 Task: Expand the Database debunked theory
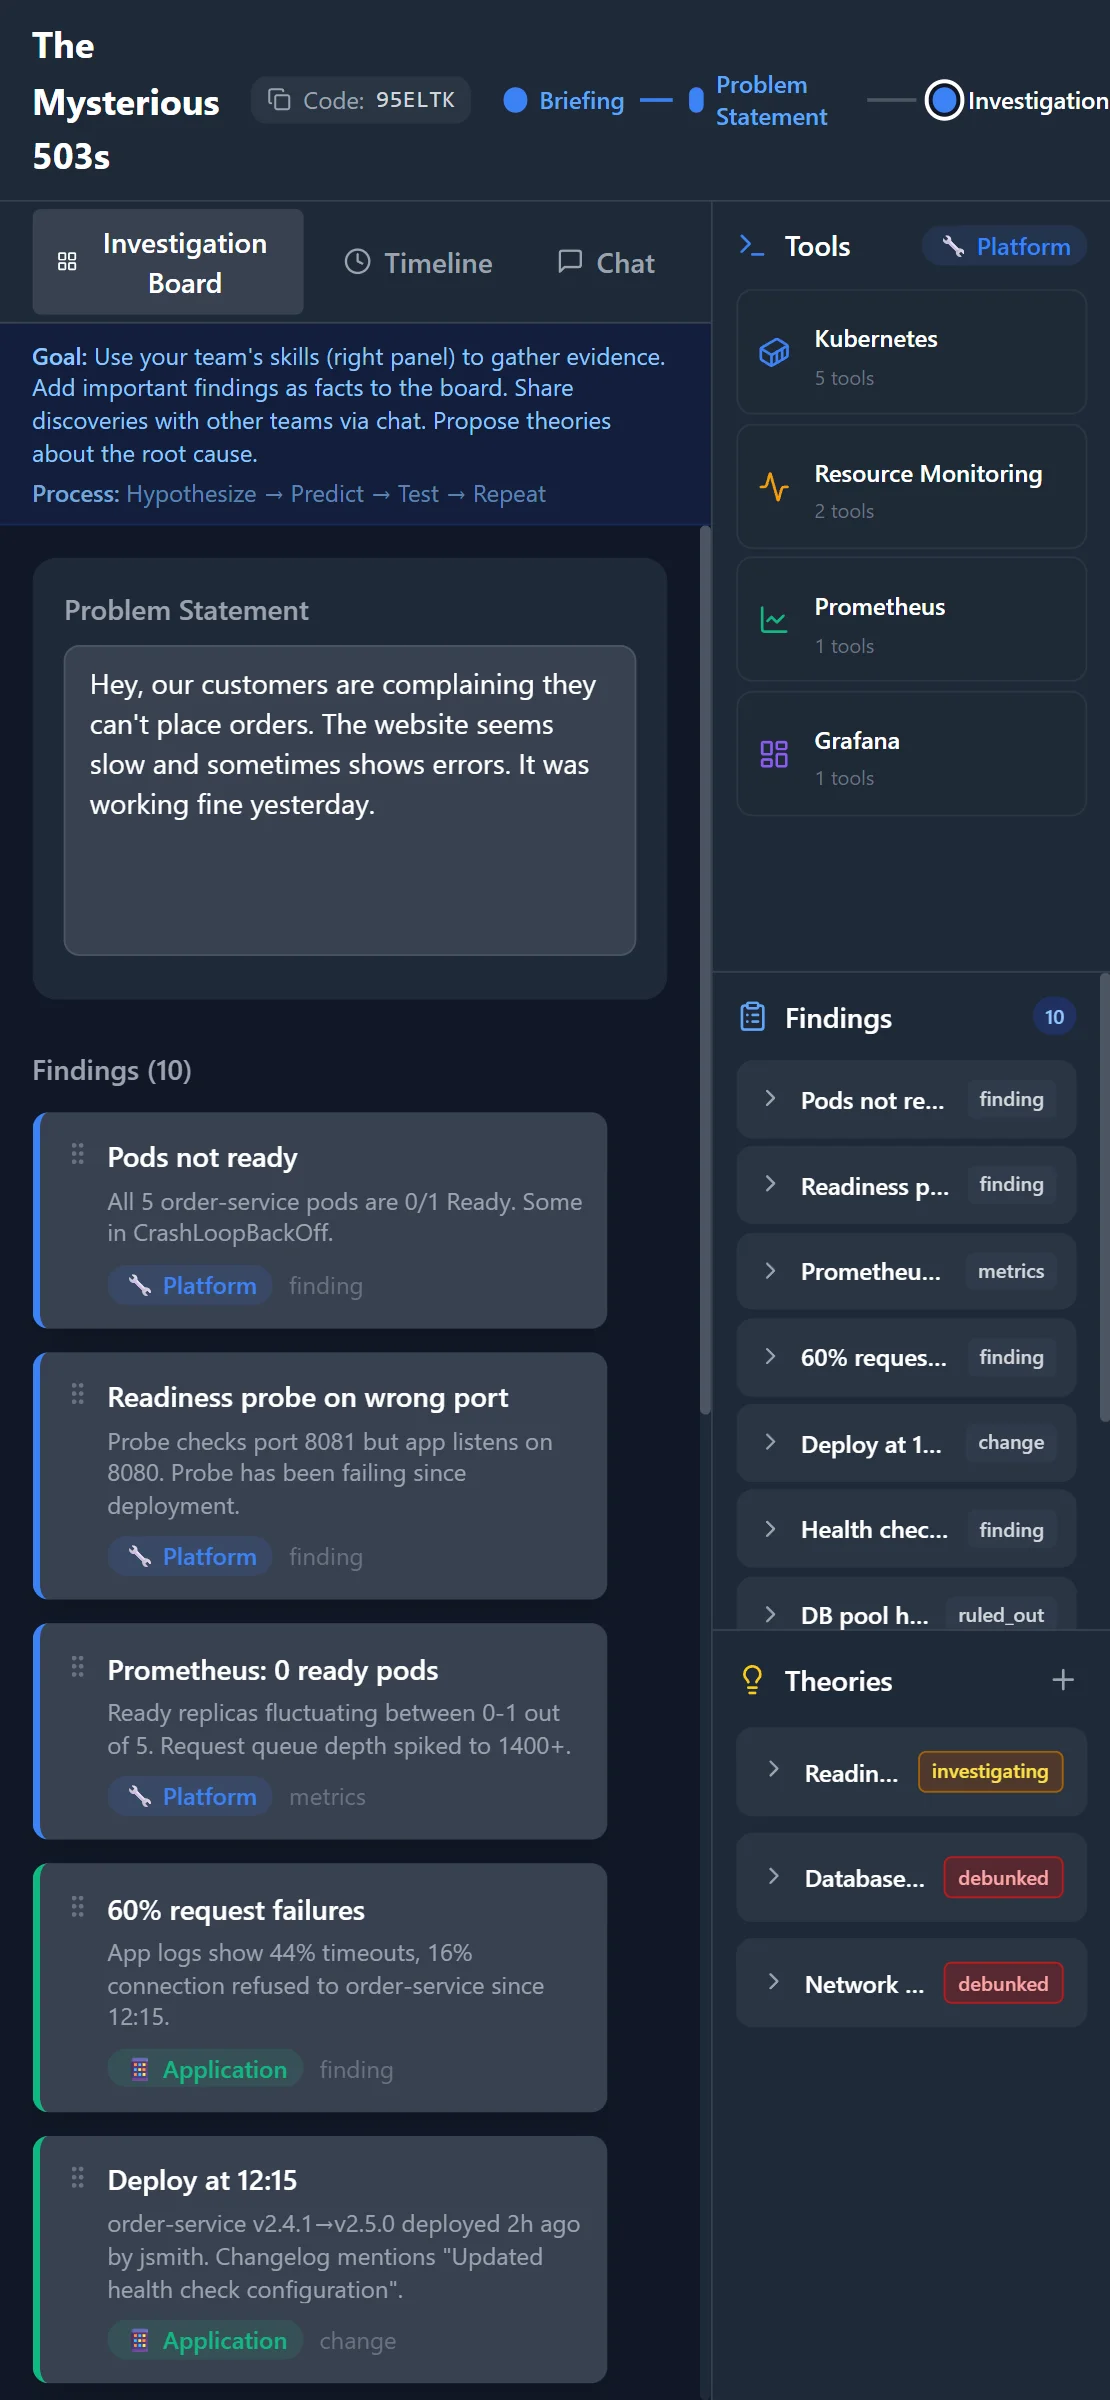[773, 1876]
